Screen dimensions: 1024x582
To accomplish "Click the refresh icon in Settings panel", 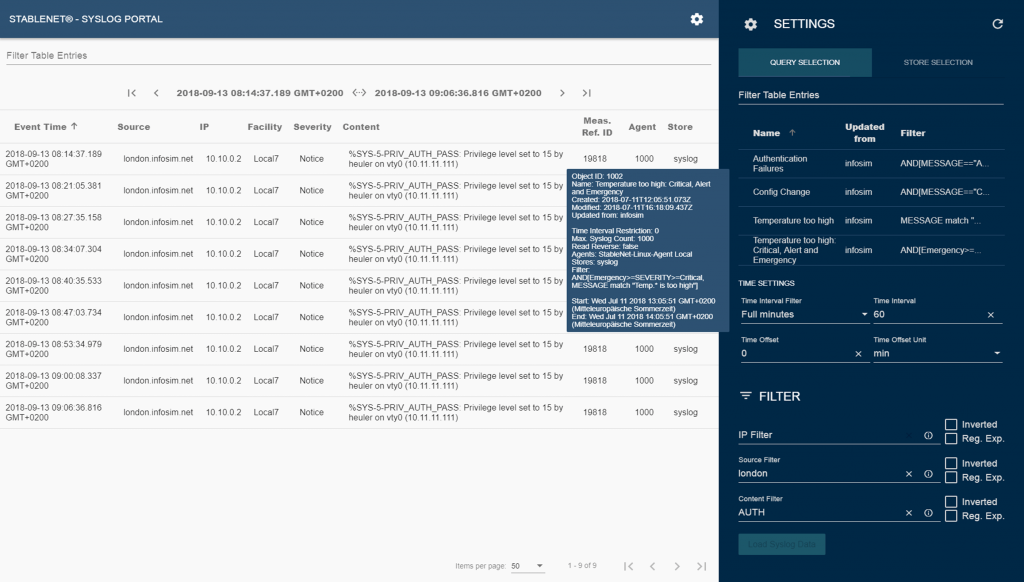I will (996, 24).
